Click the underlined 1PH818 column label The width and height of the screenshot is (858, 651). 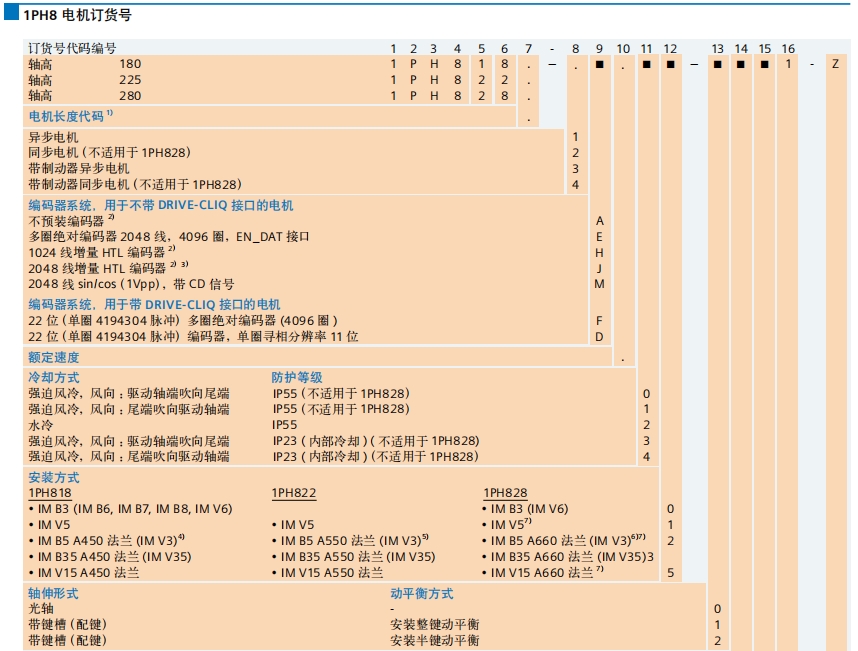click(49, 493)
